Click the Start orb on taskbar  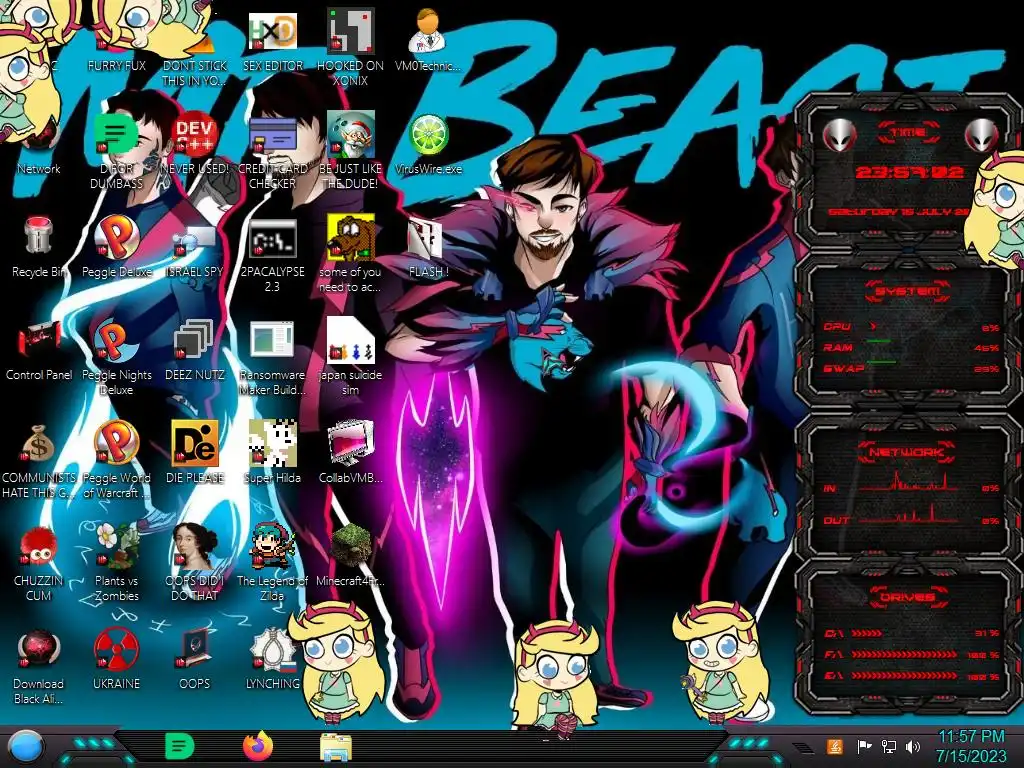click(25, 747)
